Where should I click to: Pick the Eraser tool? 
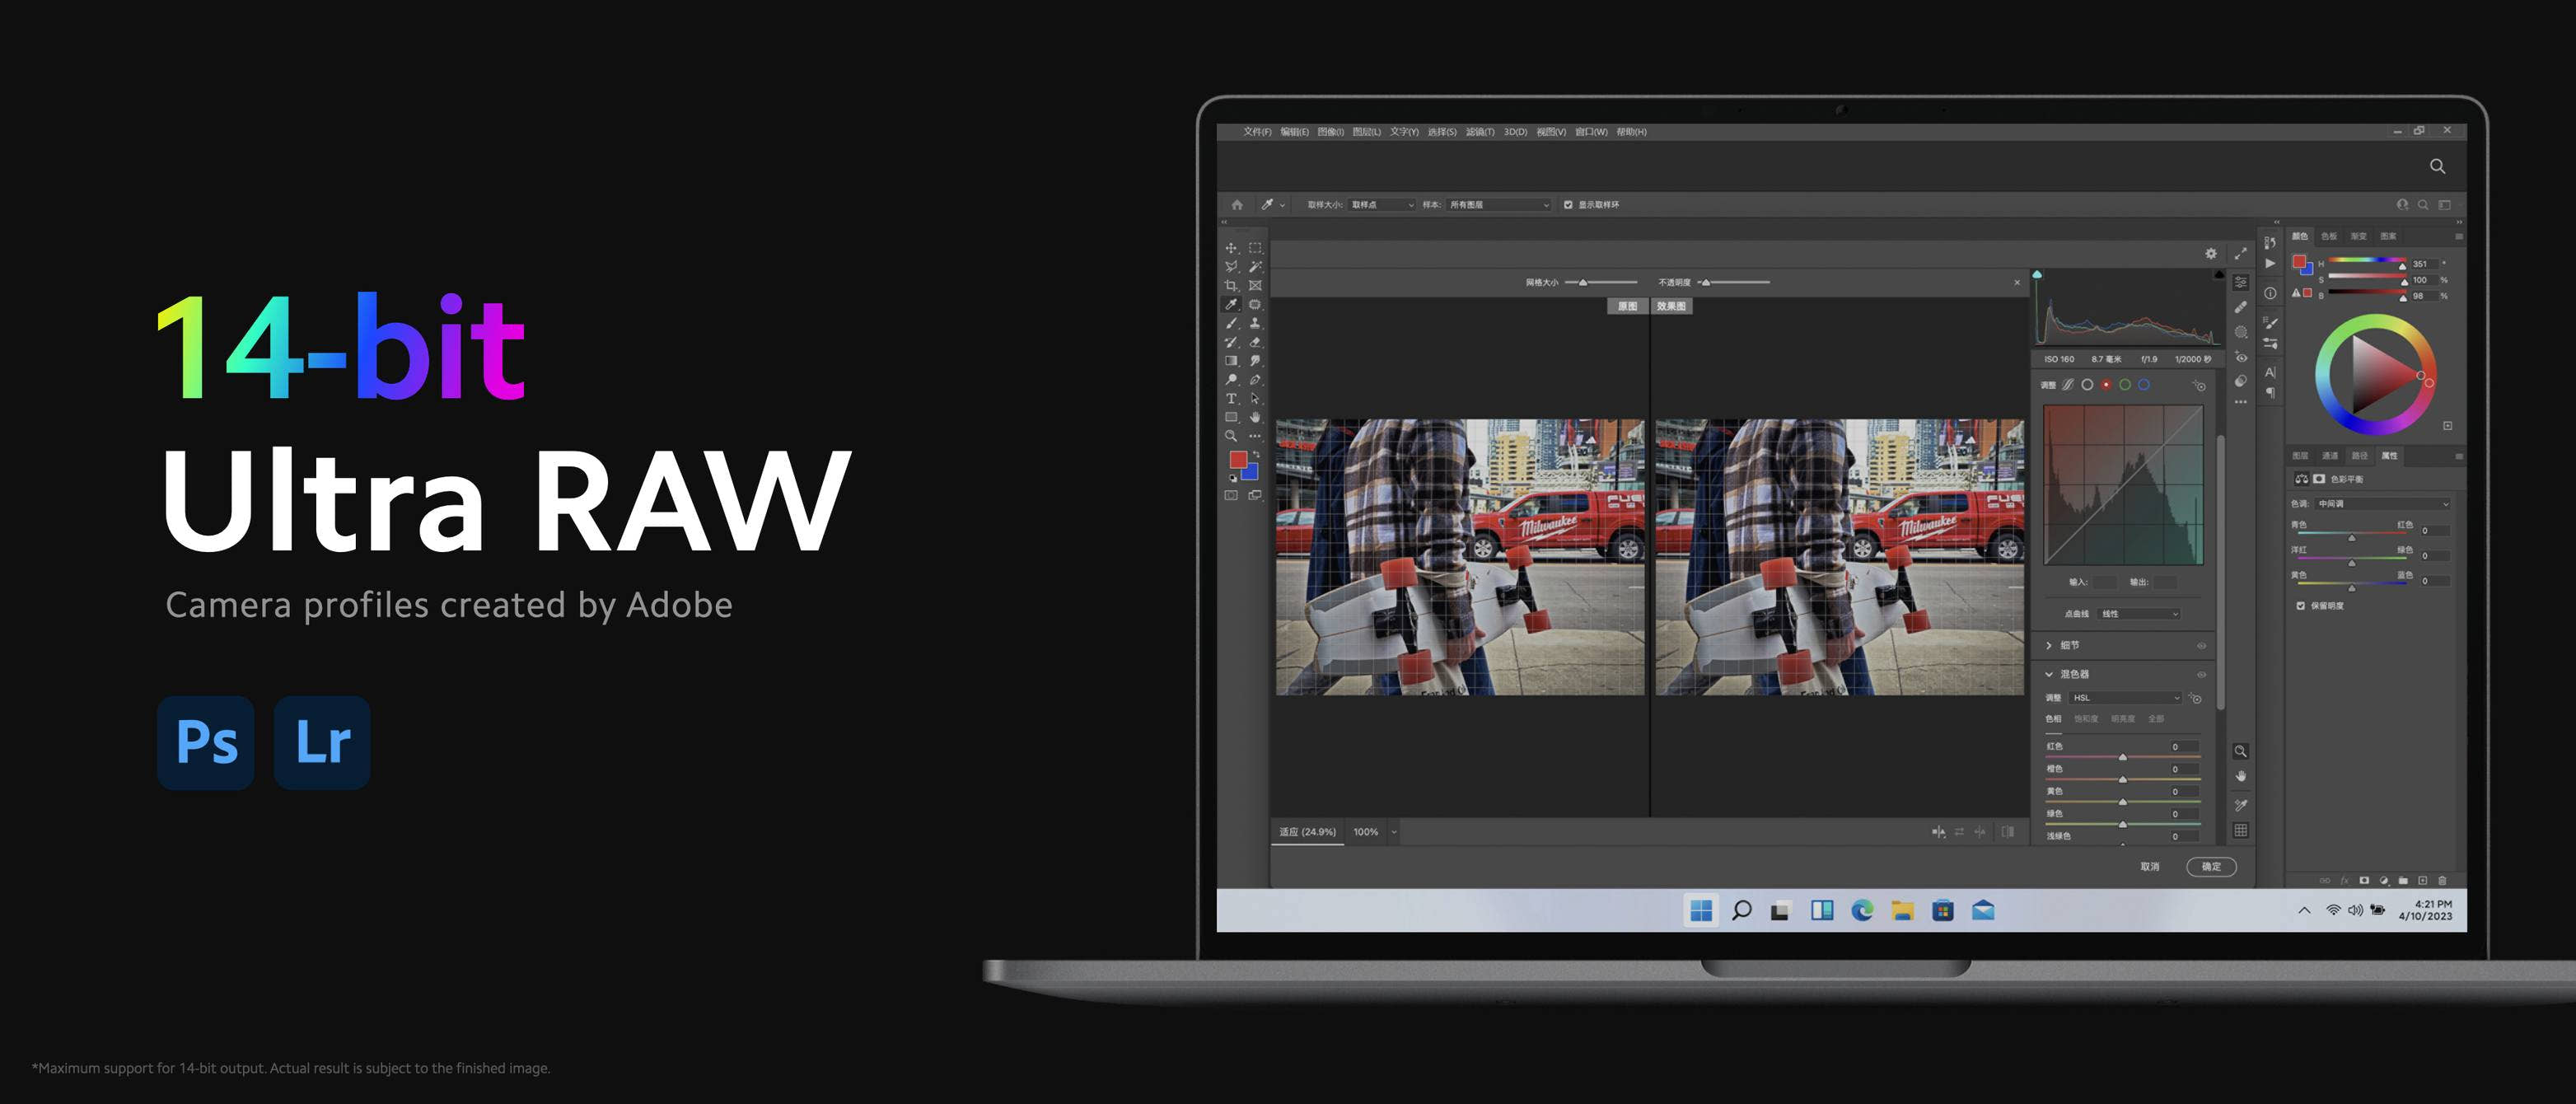pyautogui.click(x=1255, y=342)
